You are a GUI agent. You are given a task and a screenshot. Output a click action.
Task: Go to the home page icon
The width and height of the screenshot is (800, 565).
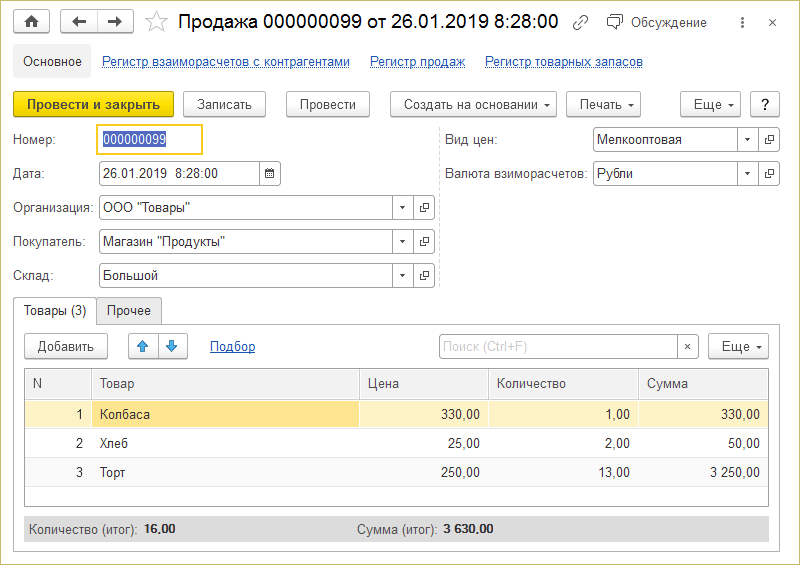[x=32, y=21]
